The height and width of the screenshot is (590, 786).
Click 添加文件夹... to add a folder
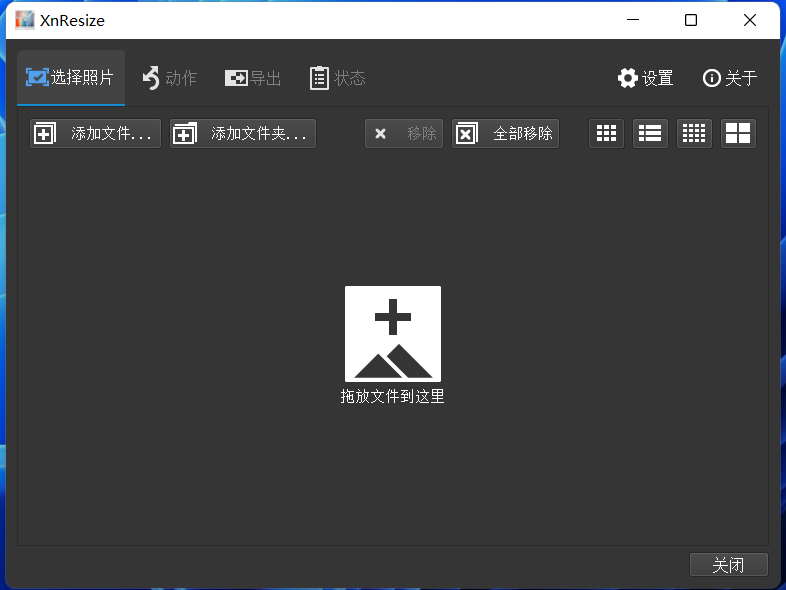click(x=243, y=134)
